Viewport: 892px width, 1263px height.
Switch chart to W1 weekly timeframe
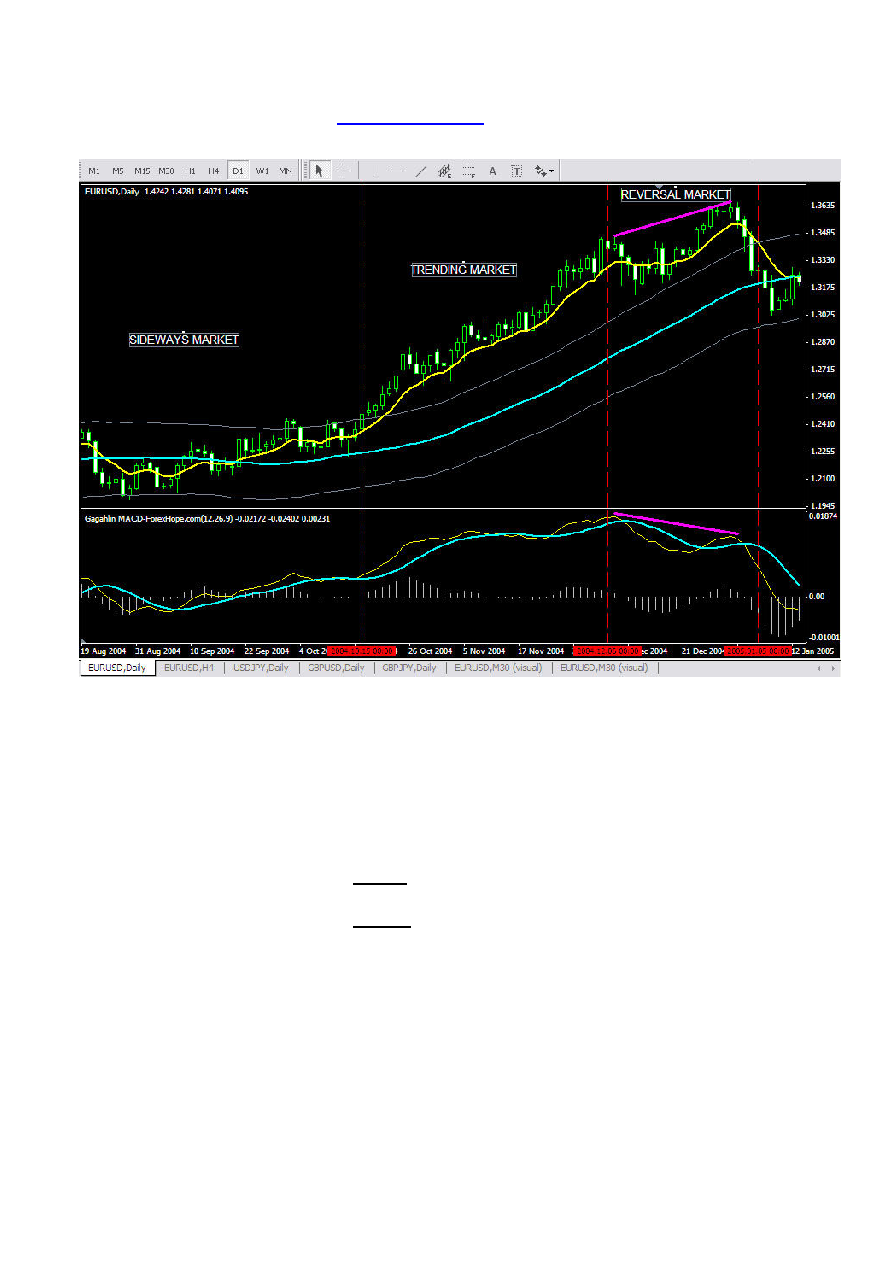pos(262,170)
